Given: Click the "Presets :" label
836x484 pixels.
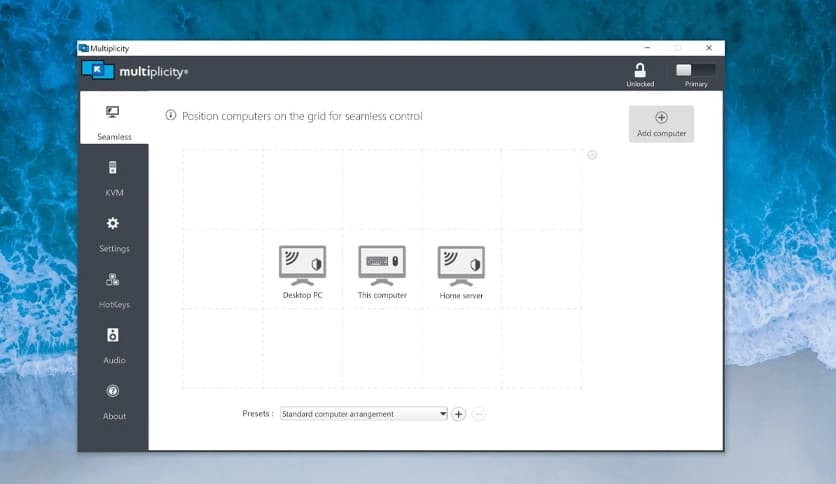Looking at the screenshot, I should [x=258, y=413].
